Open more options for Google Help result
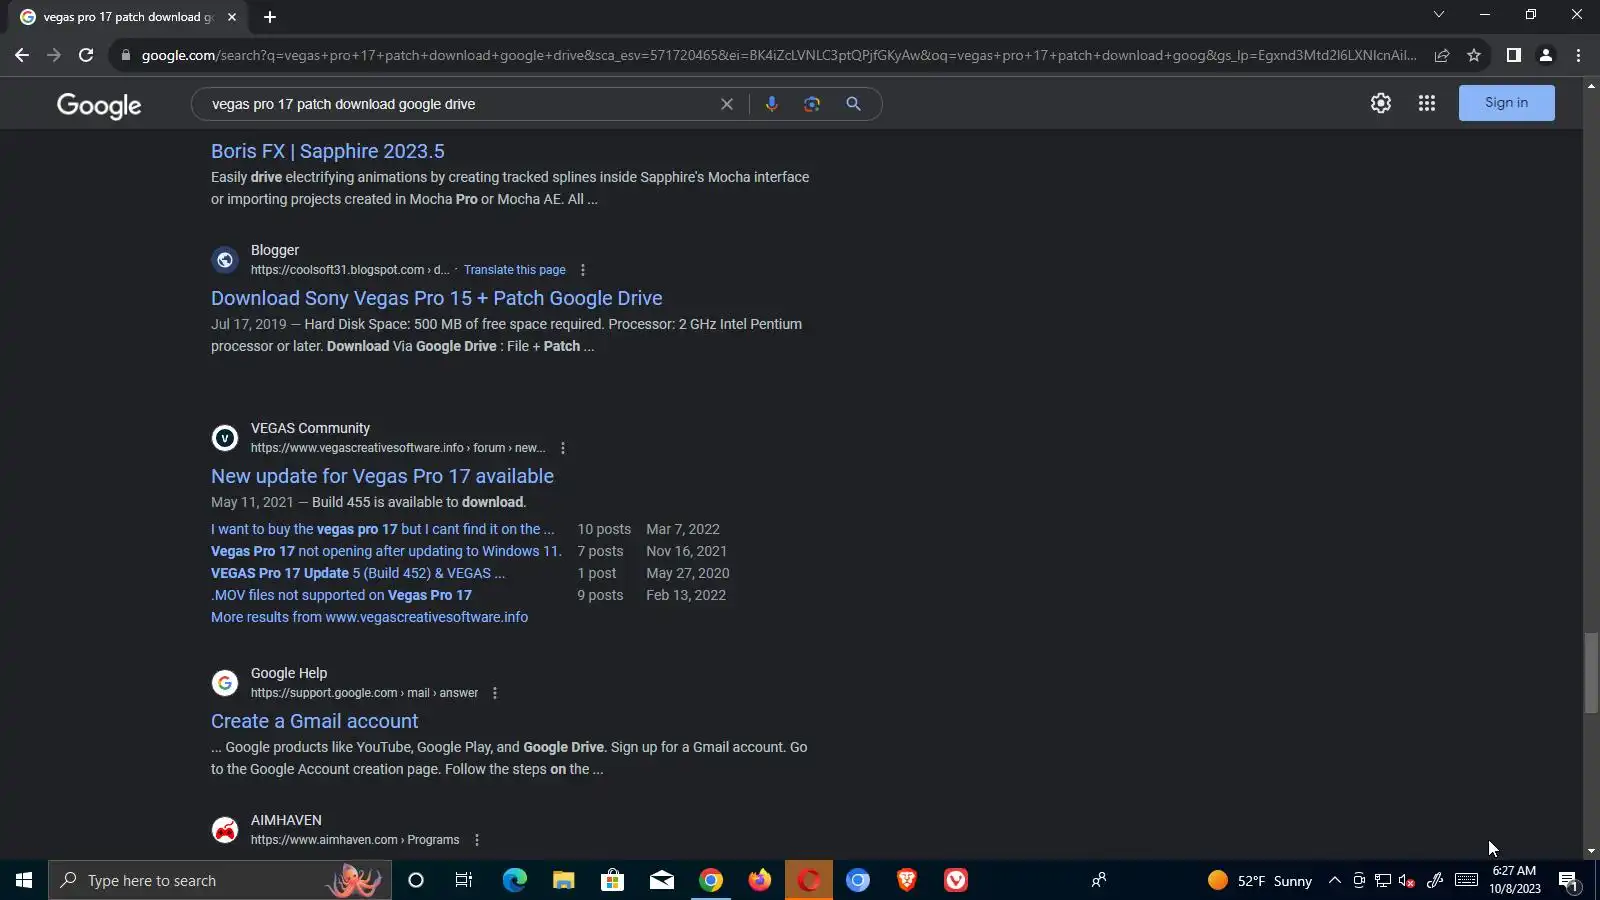This screenshot has width=1600, height=900. [495, 693]
